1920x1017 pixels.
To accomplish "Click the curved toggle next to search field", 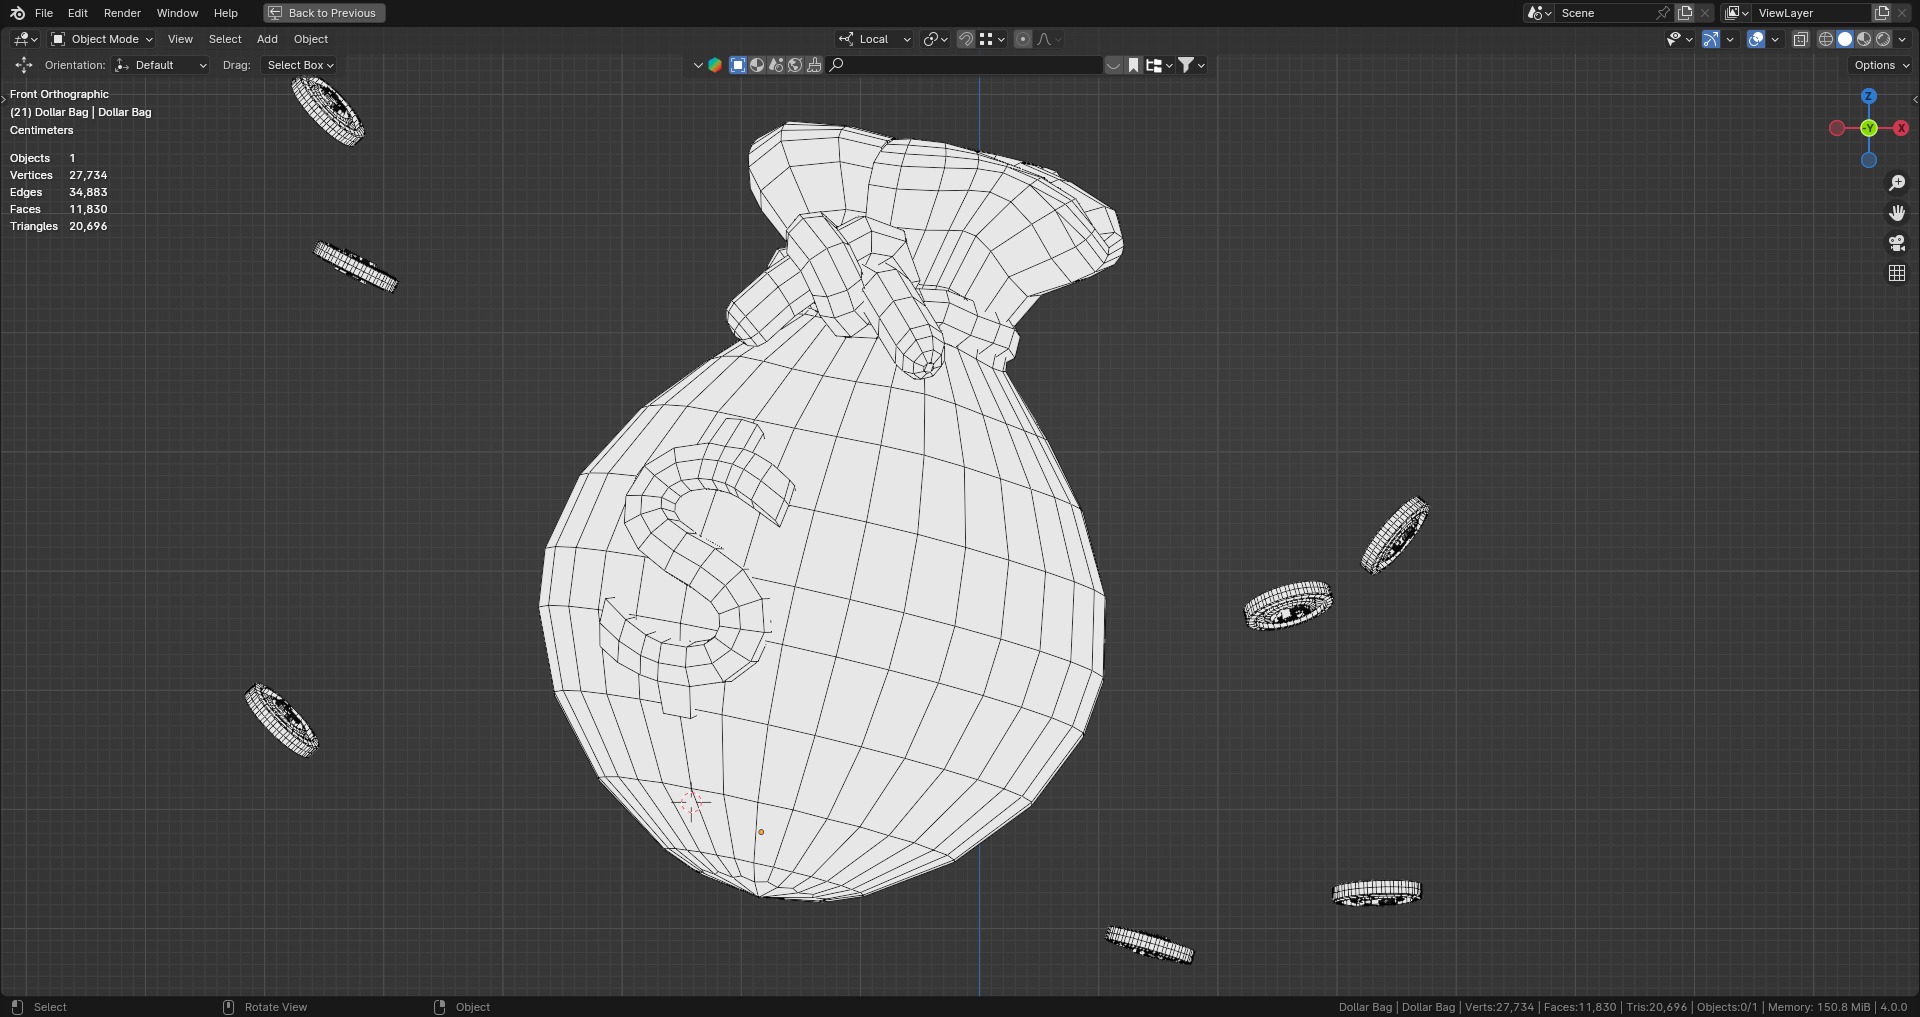I will coord(1113,65).
